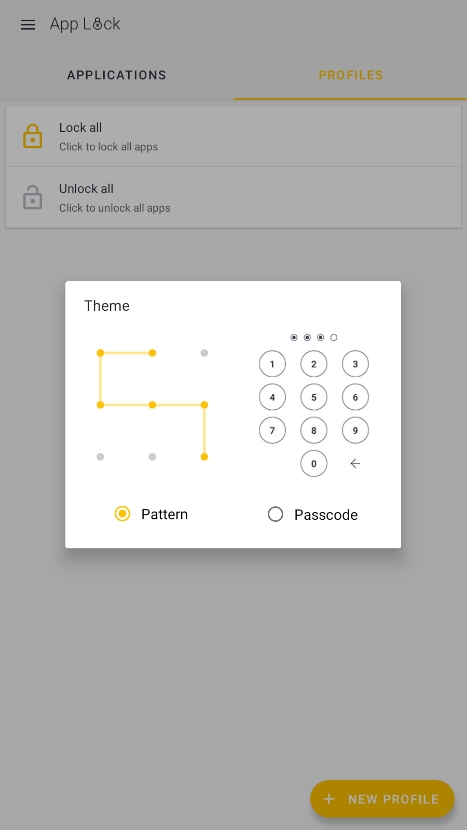The image size is (467, 830).
Task: Tap the number 9 keypad circle
Action: coord(355,430)
